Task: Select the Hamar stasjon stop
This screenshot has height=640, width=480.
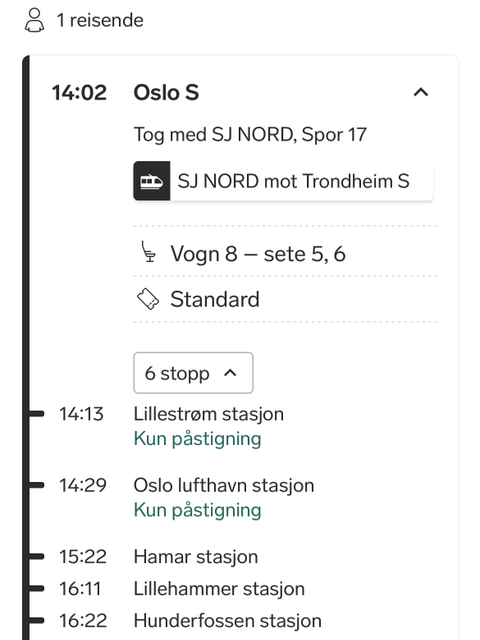Action: [196, 557]
